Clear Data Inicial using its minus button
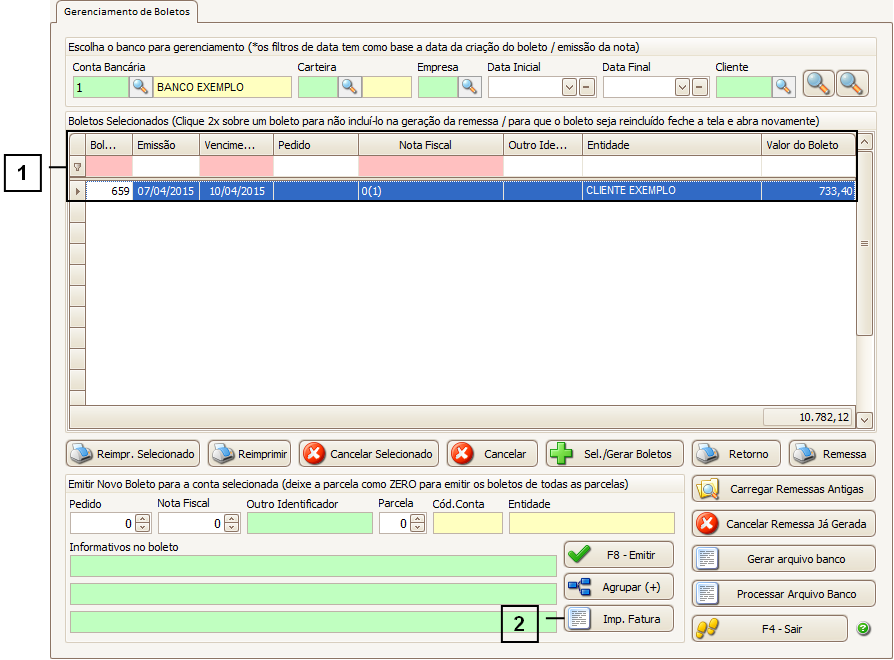 pyautogui.click(x=586, y=87)
